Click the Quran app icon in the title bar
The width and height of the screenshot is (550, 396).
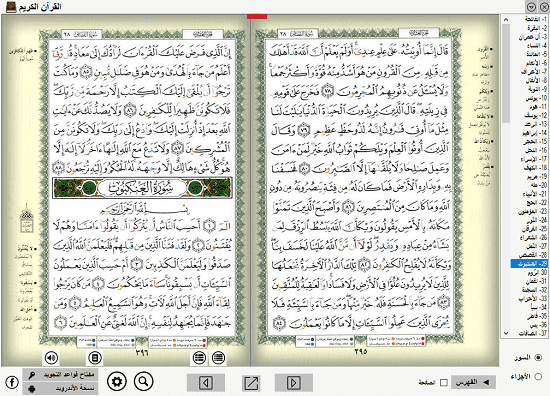point(11,7)
